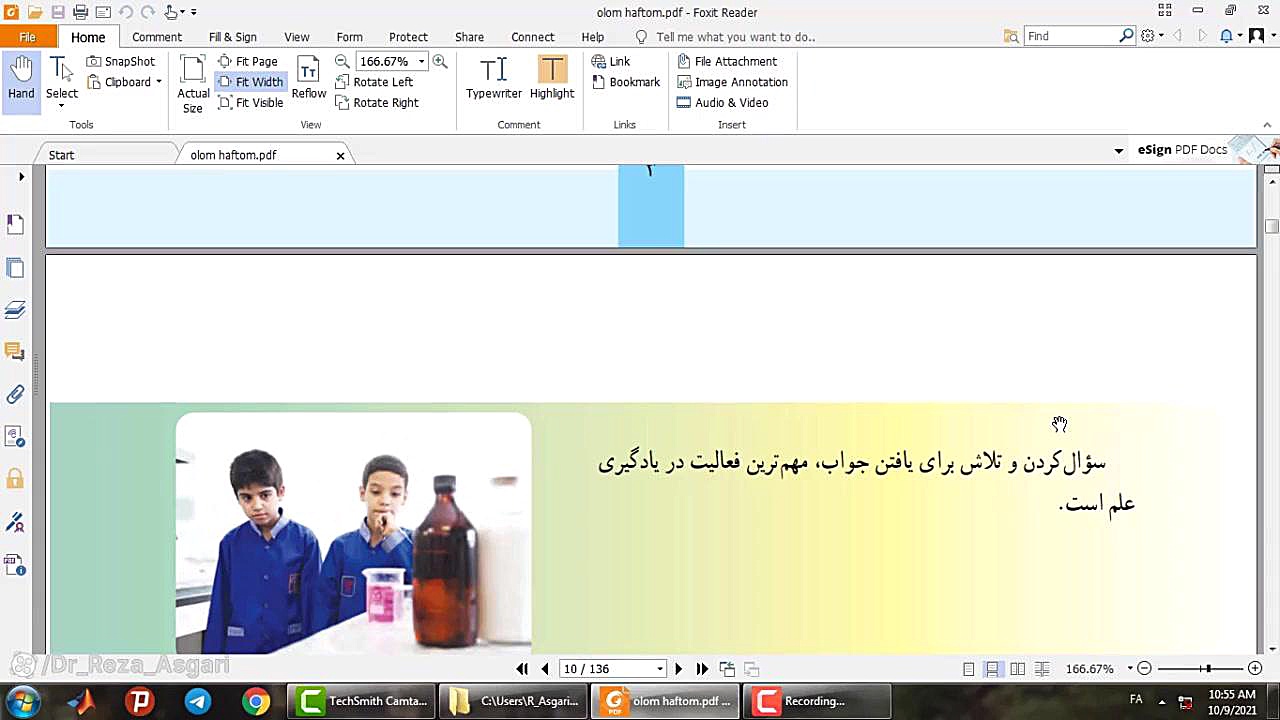This screenshot has width=1280, height=720.
Task: Open the zoom percentage dropdown in ribbon
Action: 421,61
